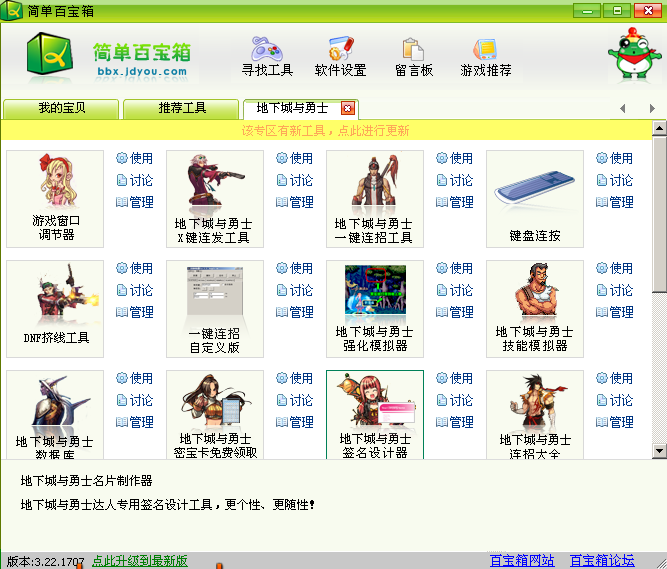Click 管理 for 游戏窗口调节器

click(x=134, y=202)
